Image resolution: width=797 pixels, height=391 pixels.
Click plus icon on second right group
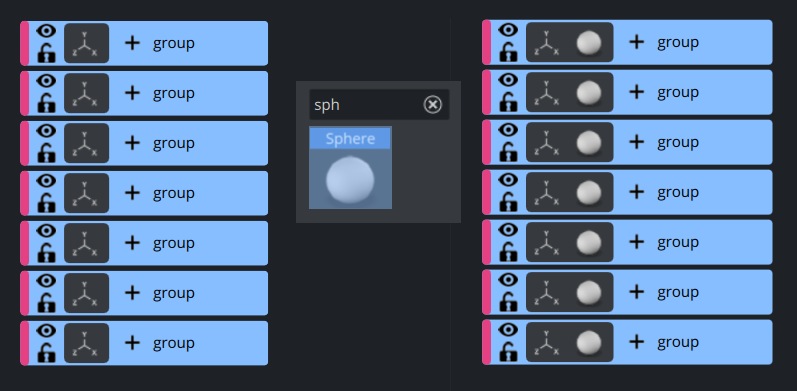point(636,93)
